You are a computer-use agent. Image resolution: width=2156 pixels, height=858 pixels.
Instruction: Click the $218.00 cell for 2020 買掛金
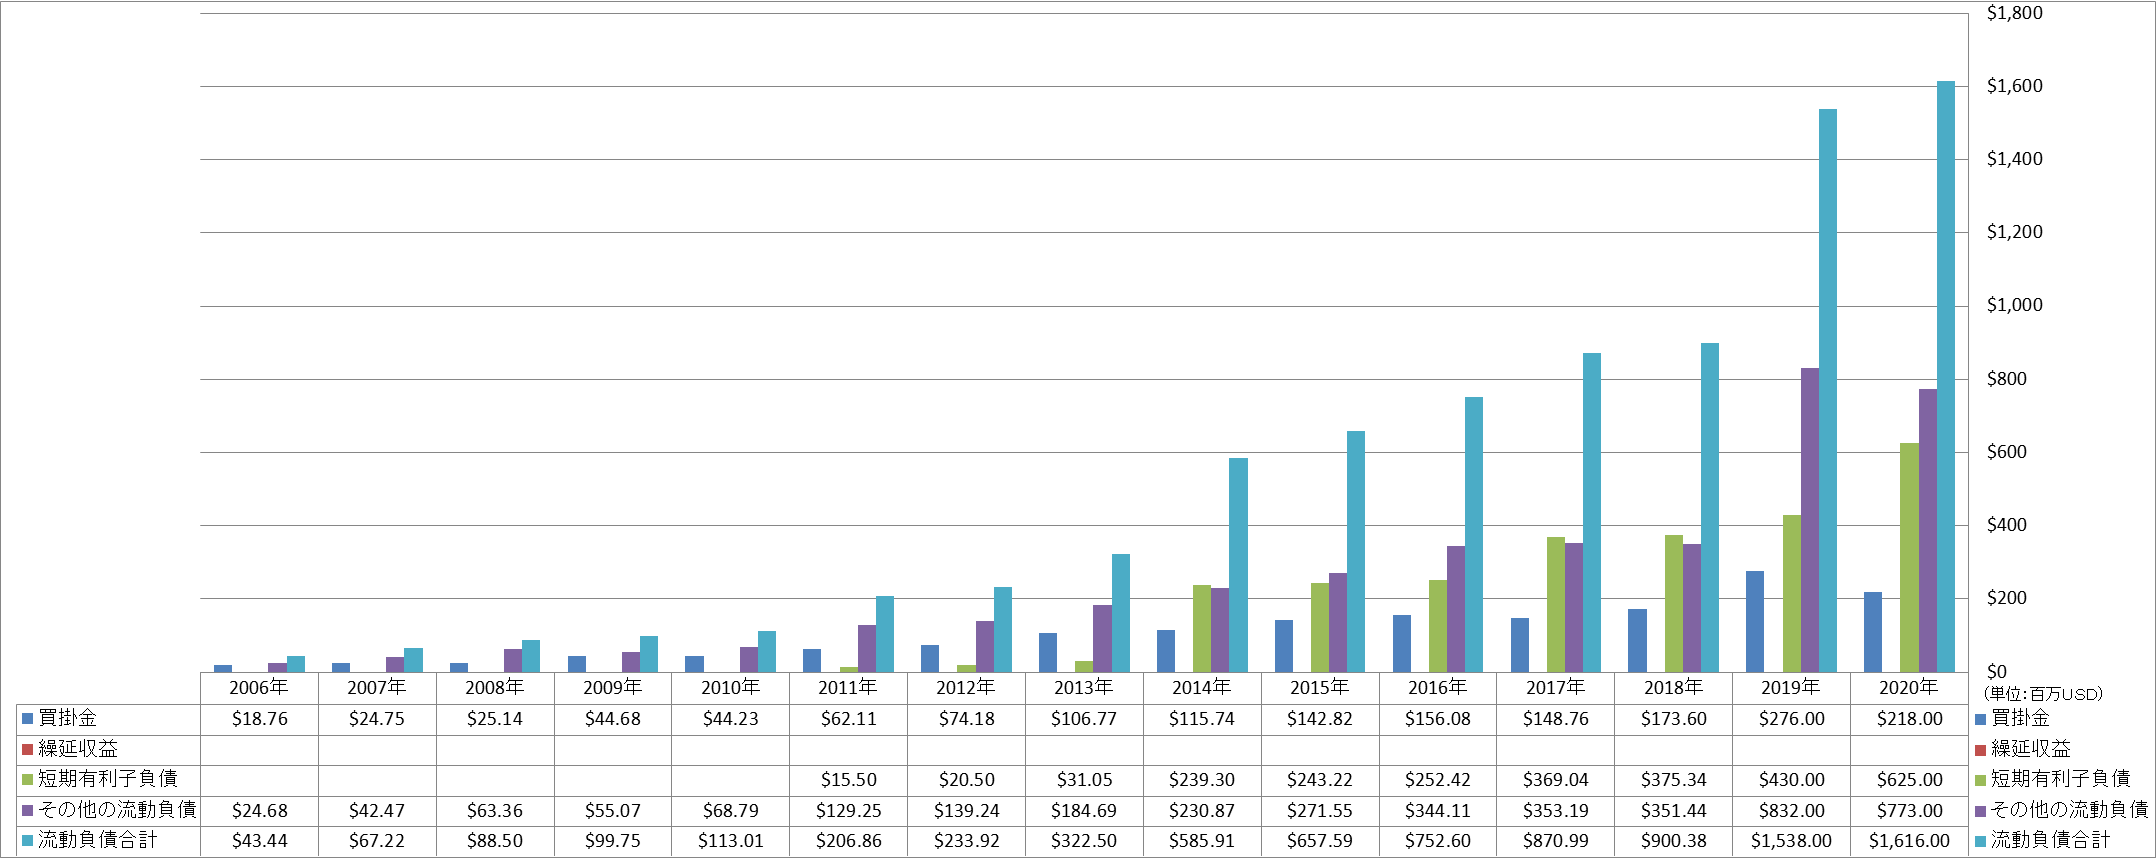click(x=1910, y=719)
